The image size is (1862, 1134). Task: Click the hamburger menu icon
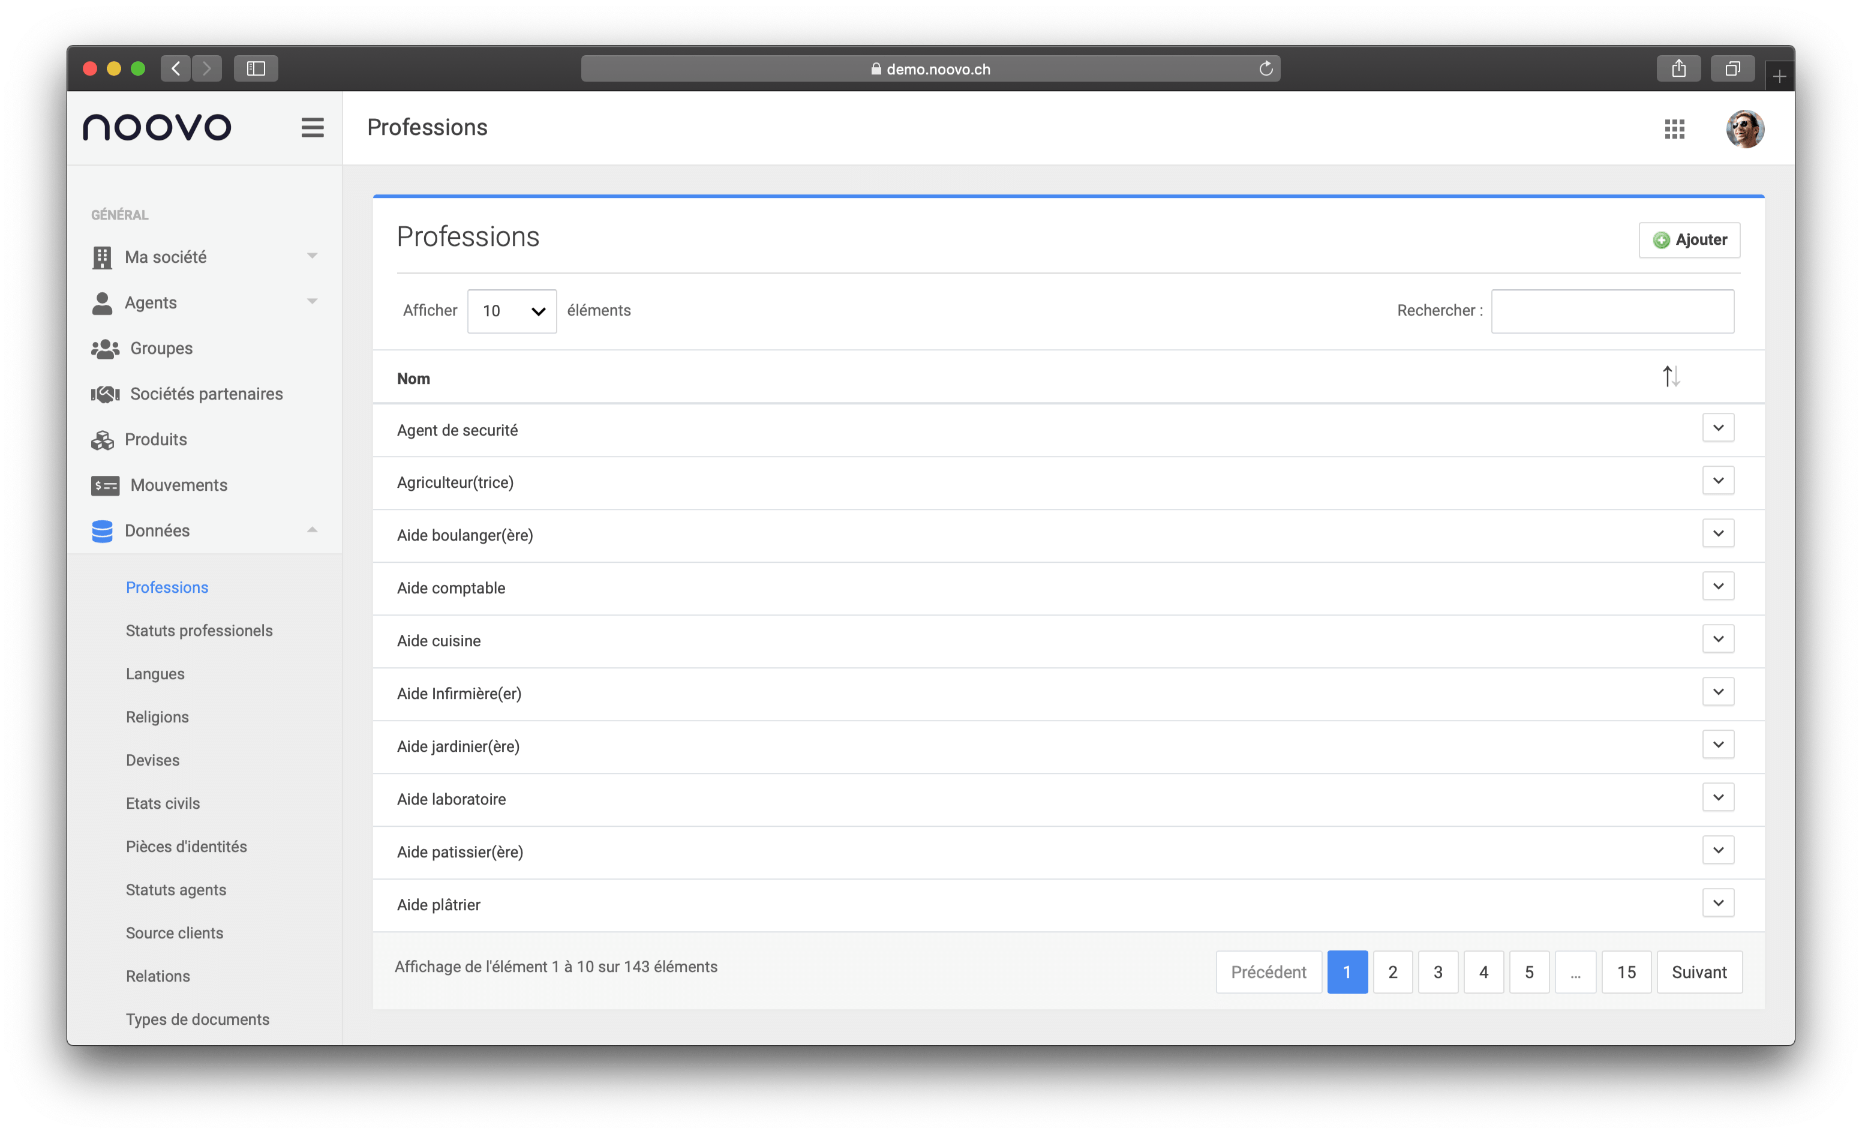point(312,128)
